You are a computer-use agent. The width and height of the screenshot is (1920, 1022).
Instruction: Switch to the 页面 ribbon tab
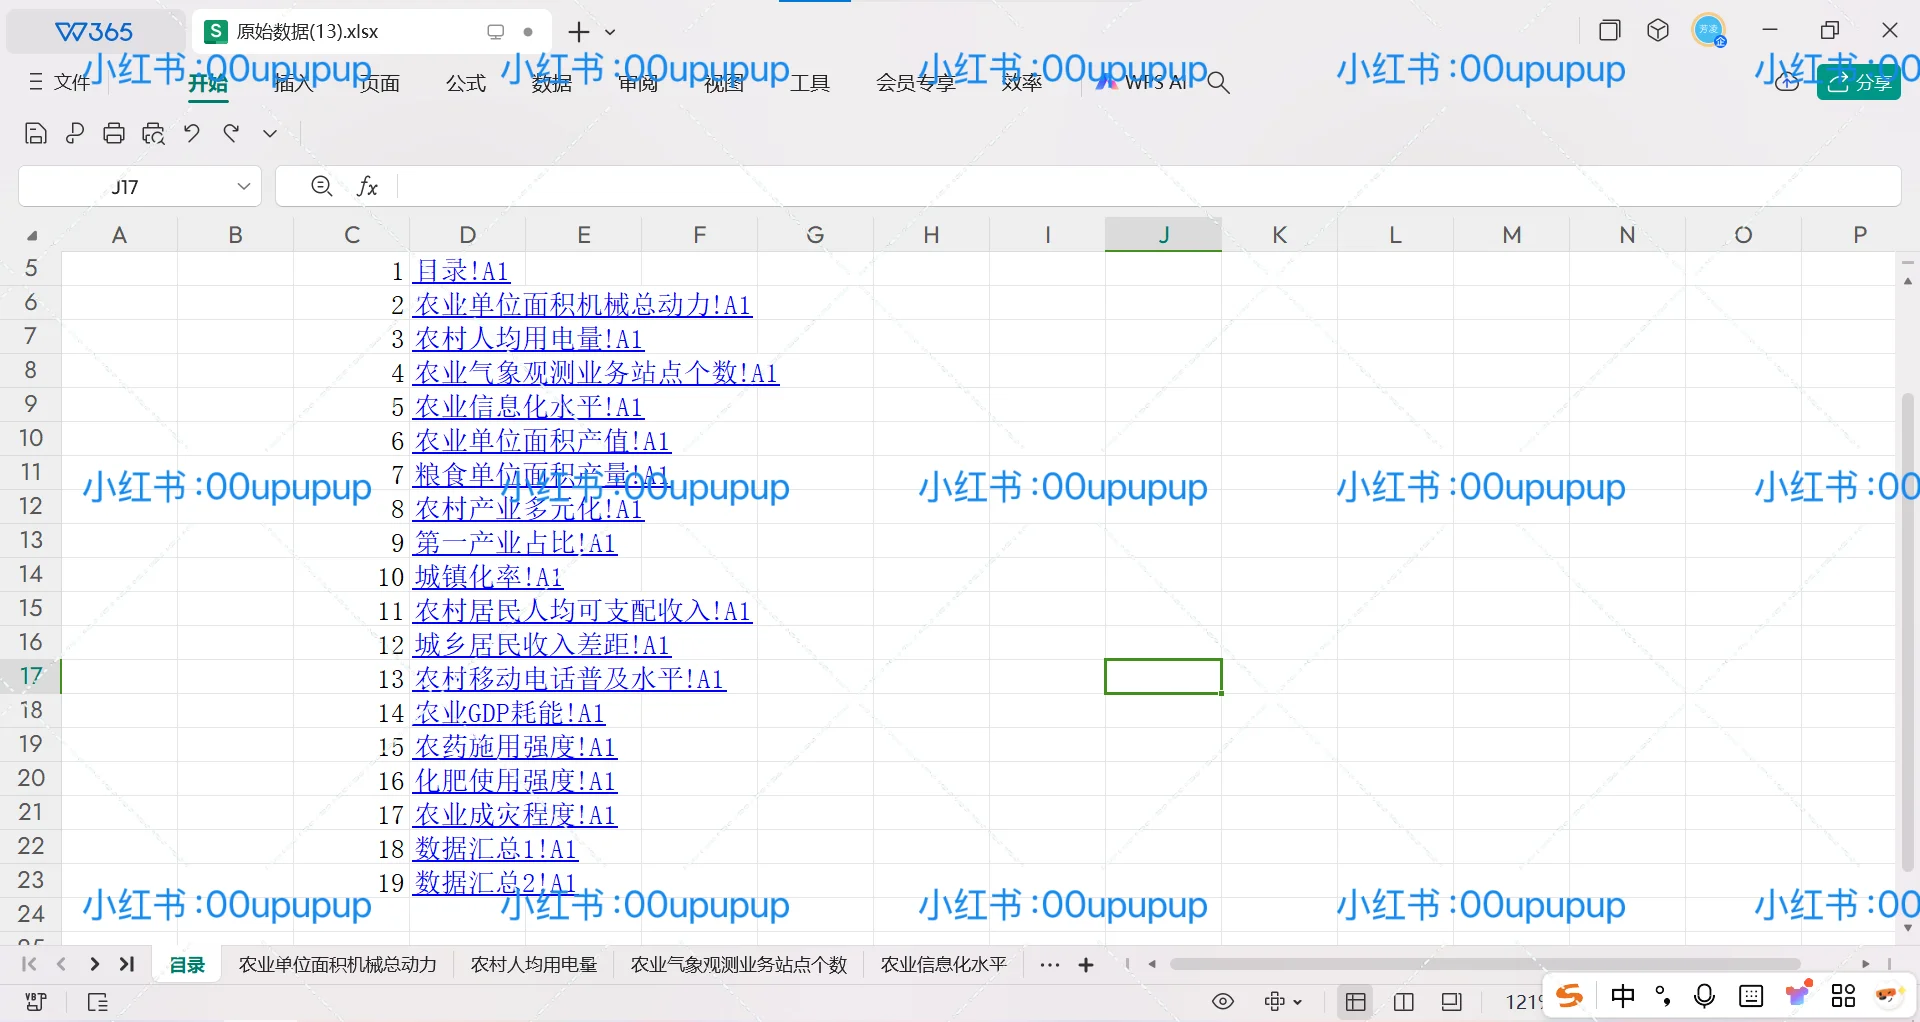[x=380, y=83]
